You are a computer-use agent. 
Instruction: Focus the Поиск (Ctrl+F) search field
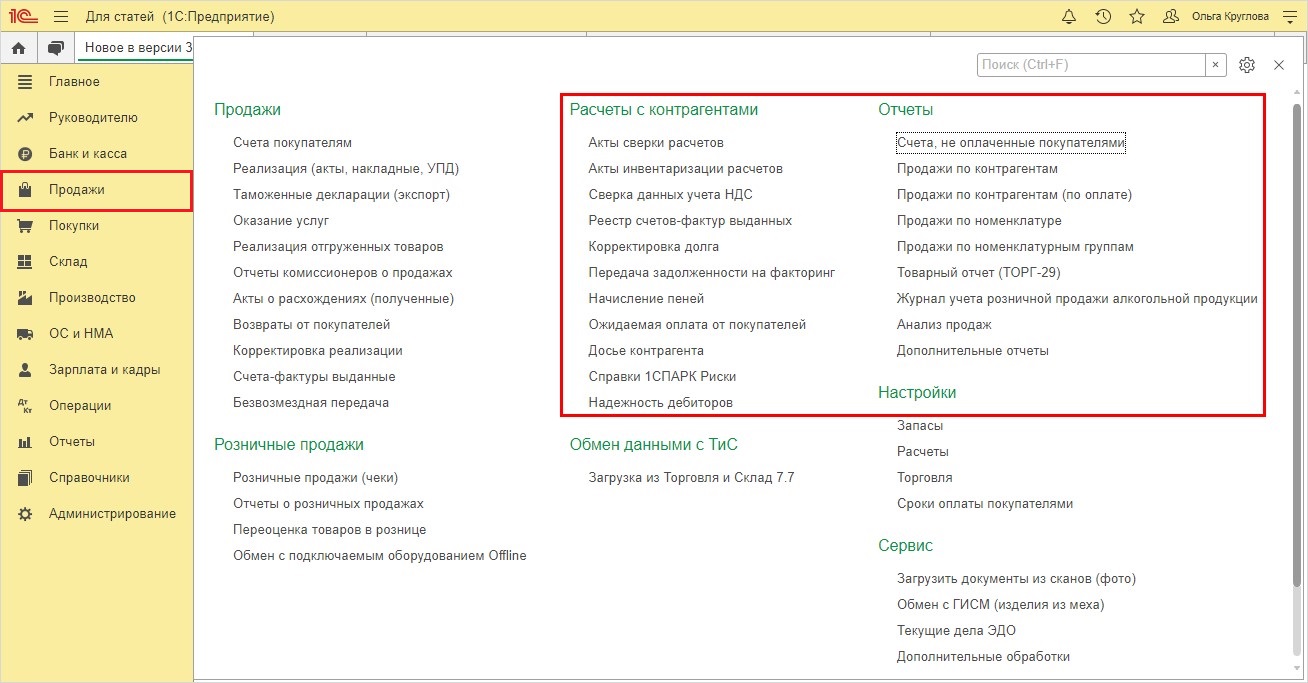[x=1091, y=65]
